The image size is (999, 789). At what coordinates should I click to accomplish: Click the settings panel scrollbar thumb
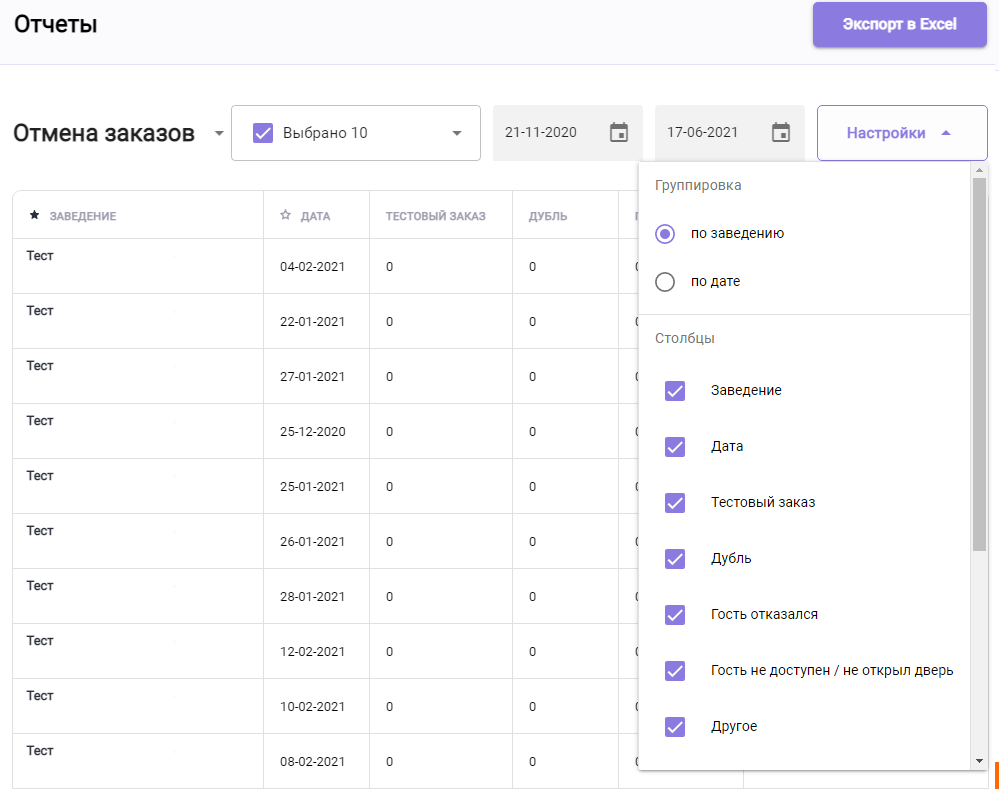coord(979,364)
